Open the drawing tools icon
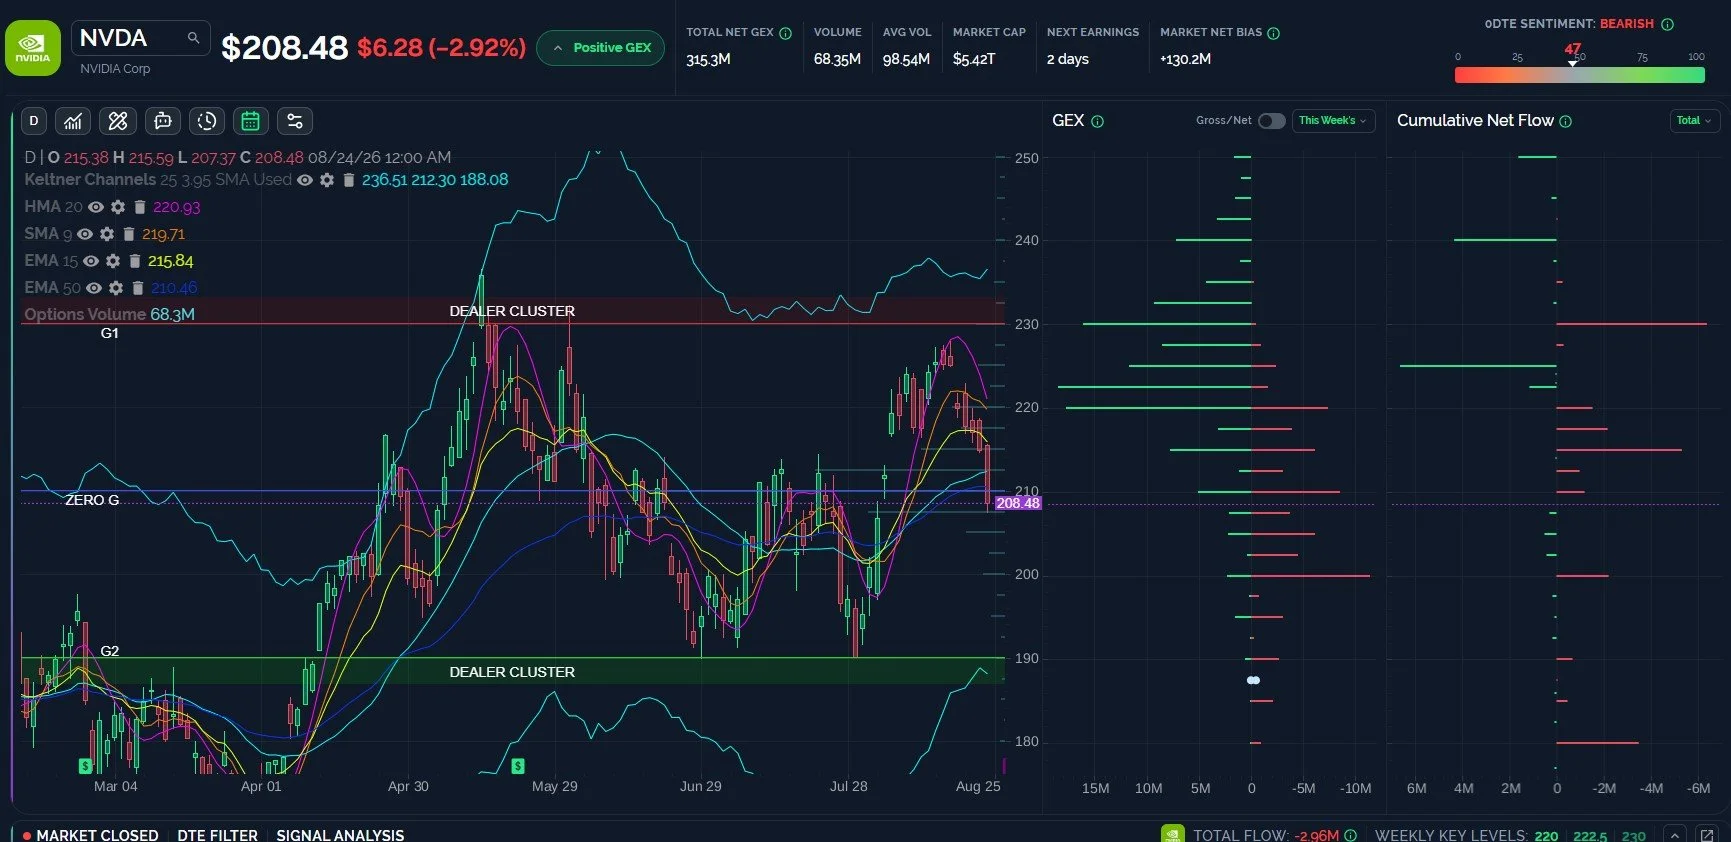The image size is (1731, 842). point(118,121)
